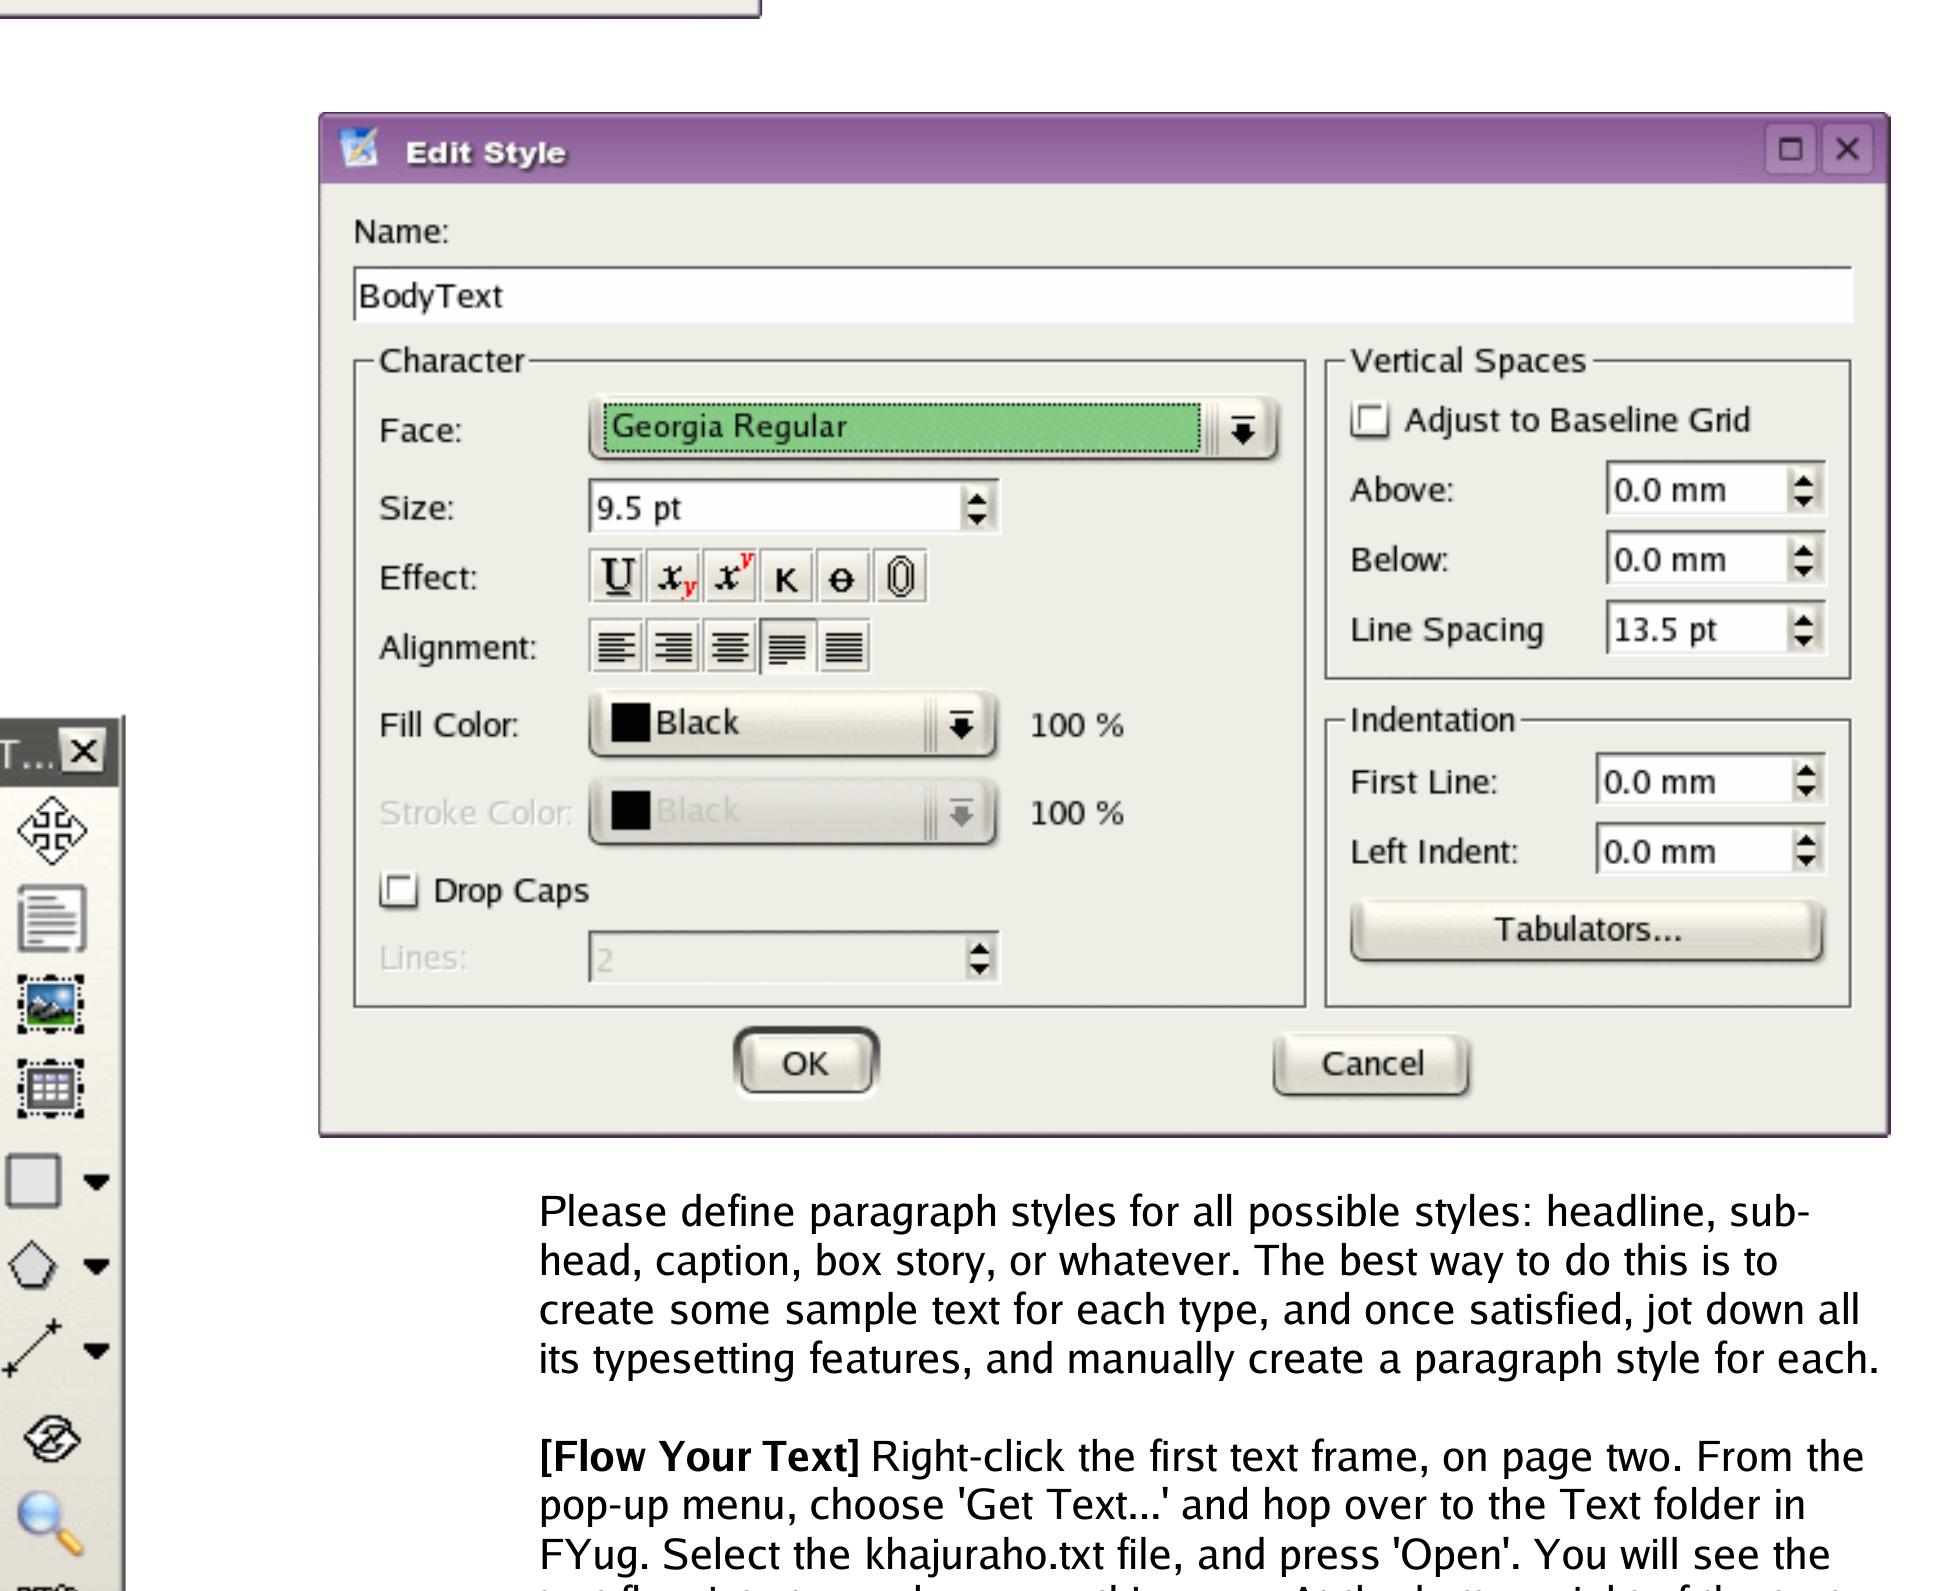Screen dimensions: 1943x1591
Task: Enable the Superscript effect button
Action: click(731, 577)
